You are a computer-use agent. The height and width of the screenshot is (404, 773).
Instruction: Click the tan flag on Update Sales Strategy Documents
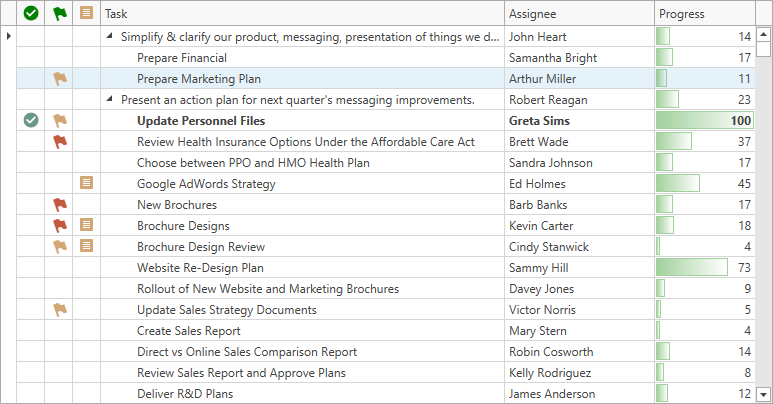pyautogui.click(x=60, y=309)
